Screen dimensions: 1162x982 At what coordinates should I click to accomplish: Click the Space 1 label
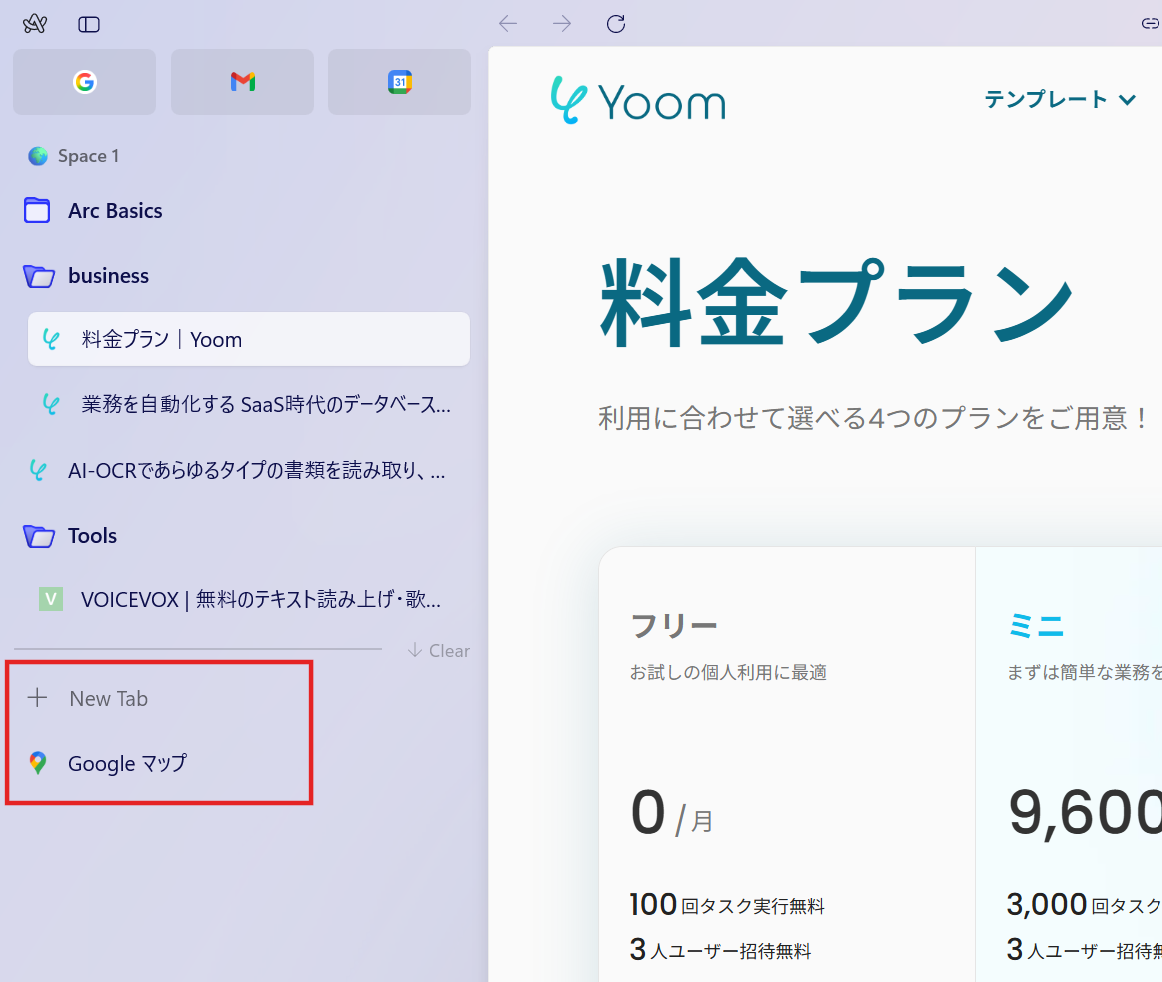pos(88,156)
